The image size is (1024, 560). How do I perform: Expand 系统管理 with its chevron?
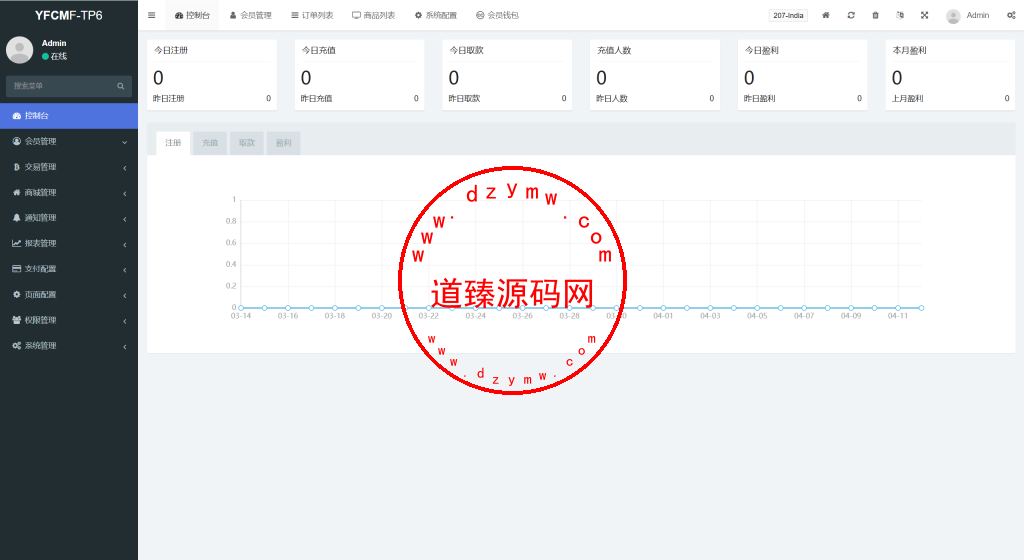(125, 346)
